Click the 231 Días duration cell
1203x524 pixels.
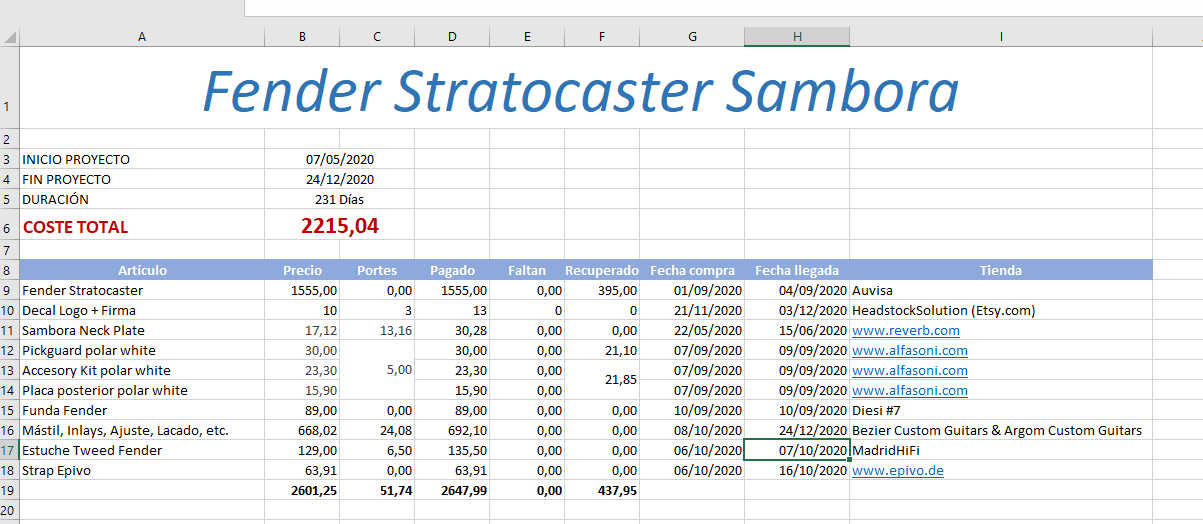339,199
